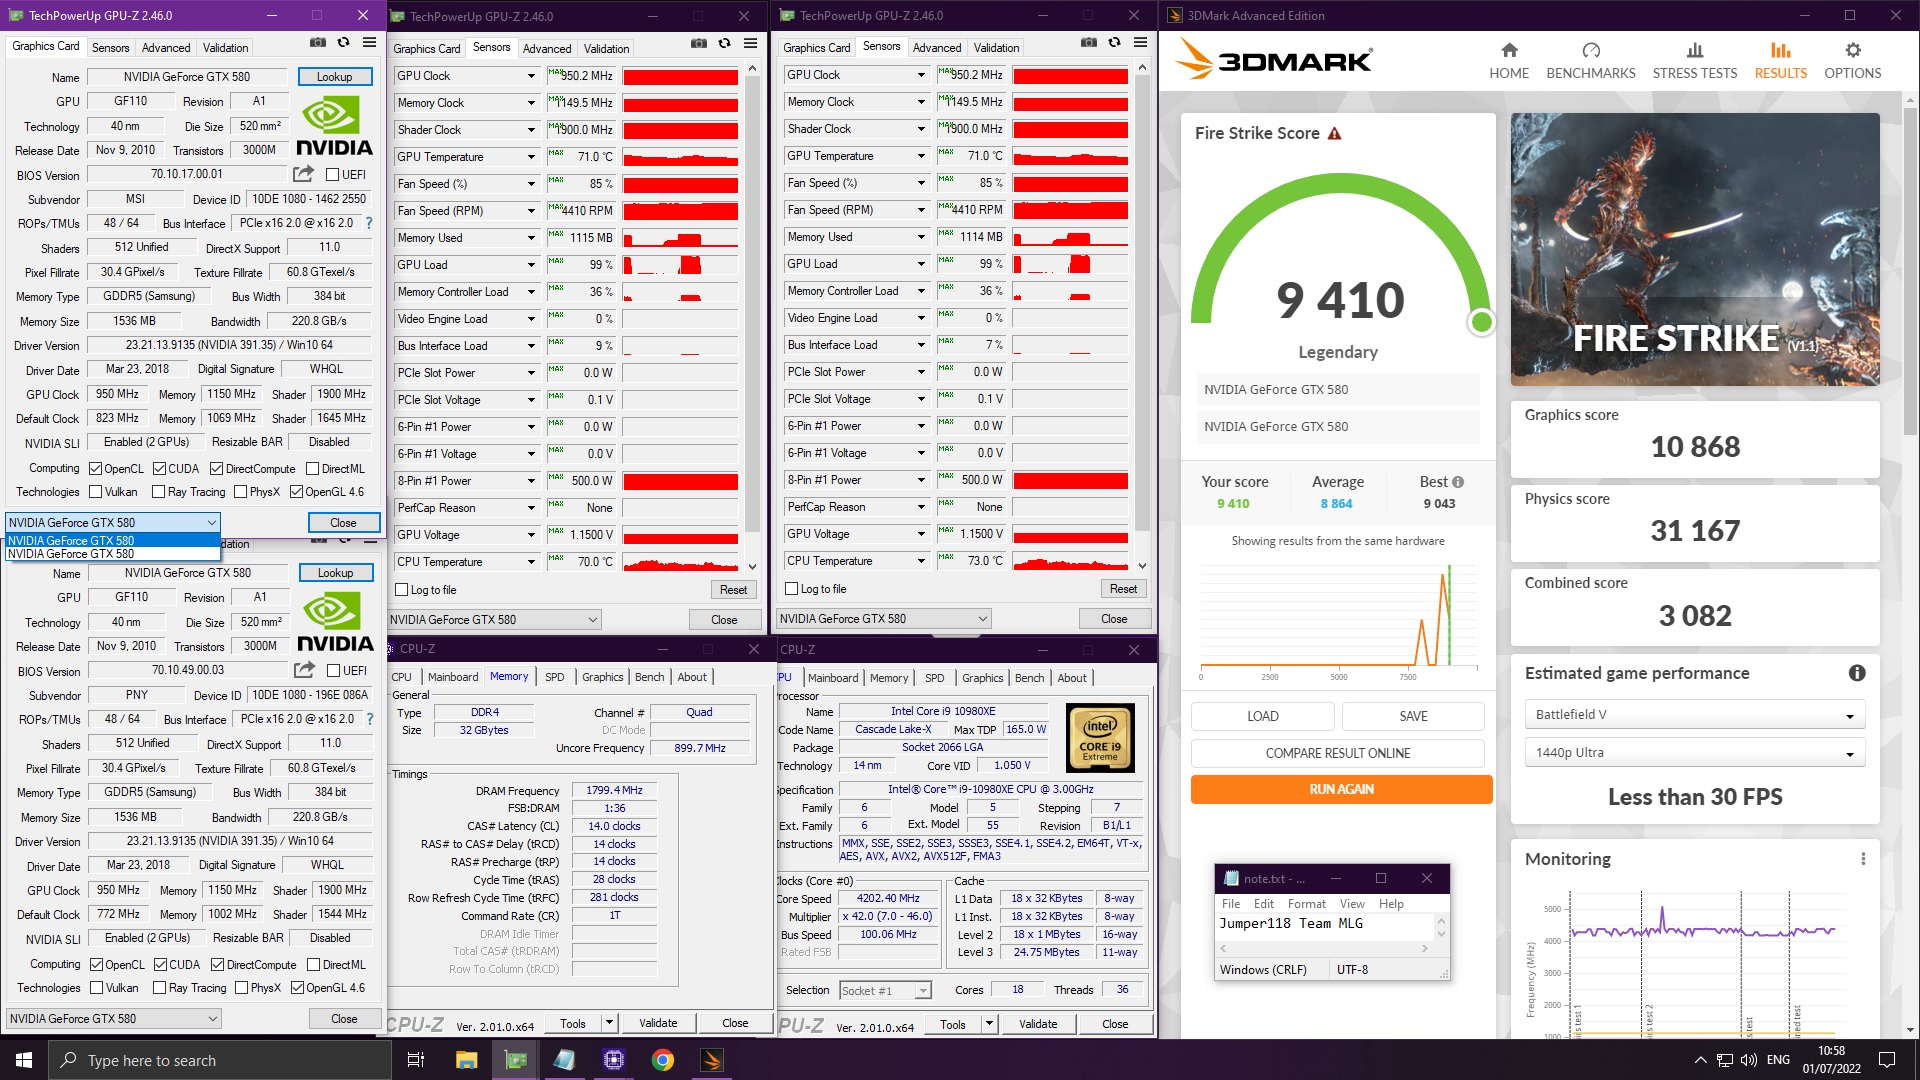This screenshot has height=1080, width=1920.
Task: Expand Memory Used dropdown in right GPU-Z
Action: point(921,237)
